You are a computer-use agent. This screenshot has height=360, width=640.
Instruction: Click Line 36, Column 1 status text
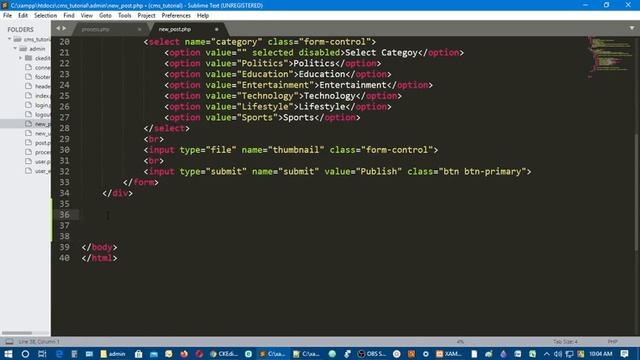coord(39,342)
